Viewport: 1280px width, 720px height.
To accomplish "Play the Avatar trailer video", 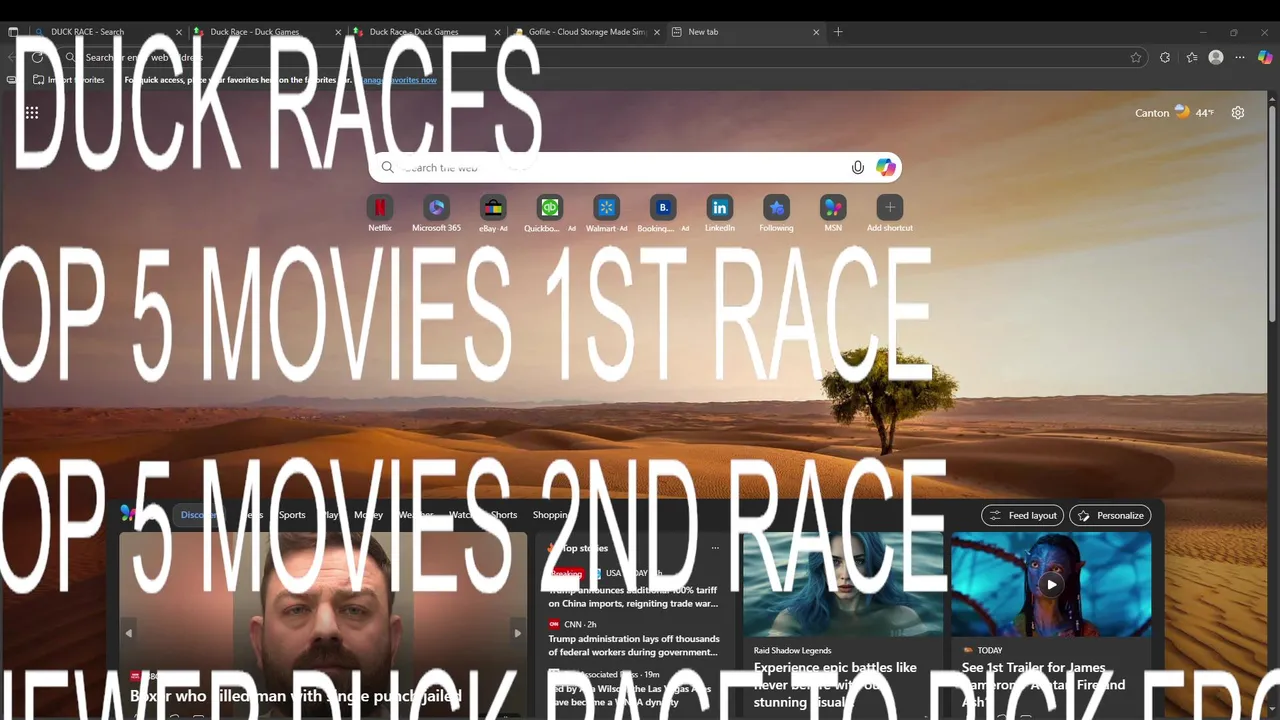I will point(1051,585).
